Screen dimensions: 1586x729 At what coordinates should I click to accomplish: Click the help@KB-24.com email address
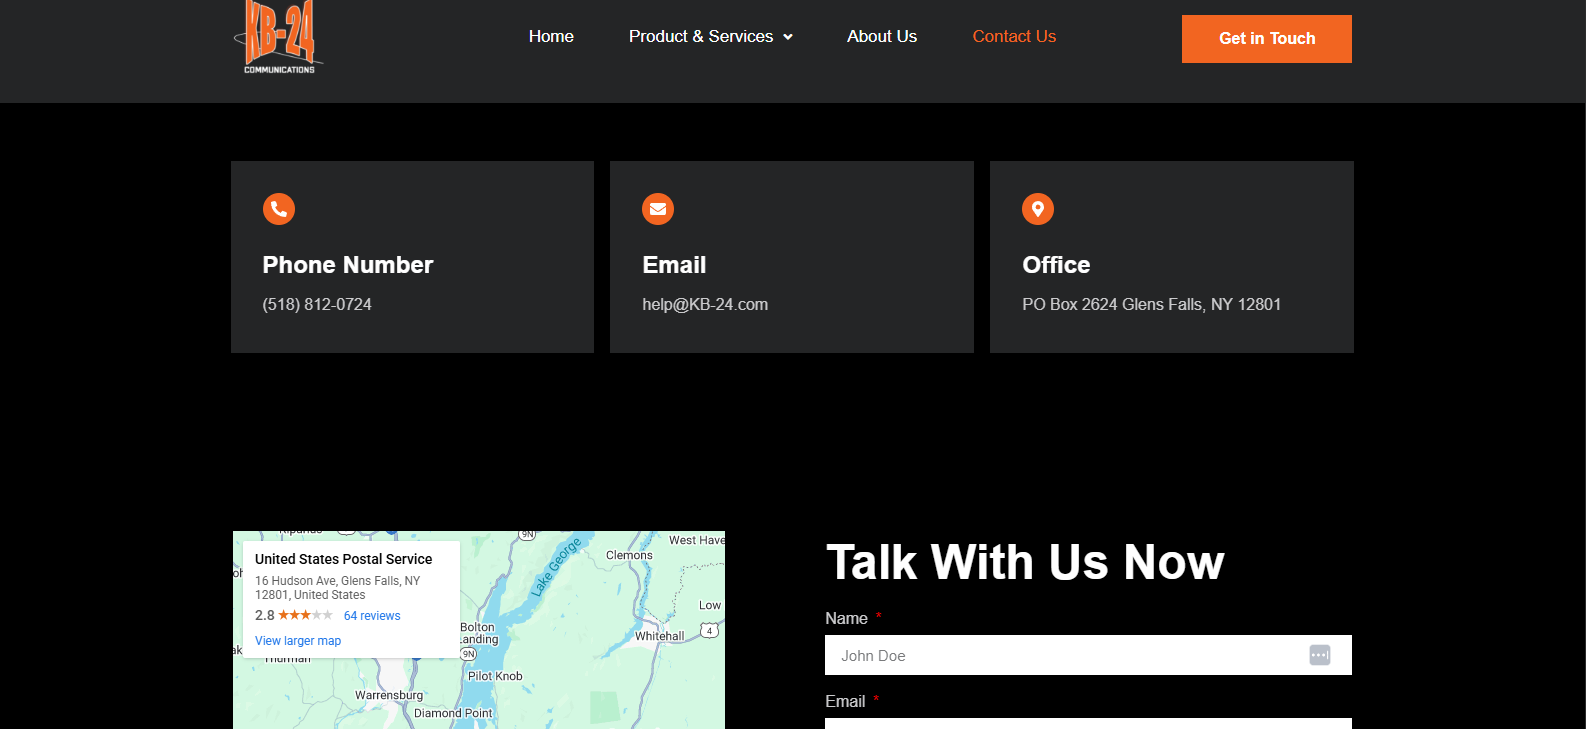pyautogui.click(x=705, y=304)
